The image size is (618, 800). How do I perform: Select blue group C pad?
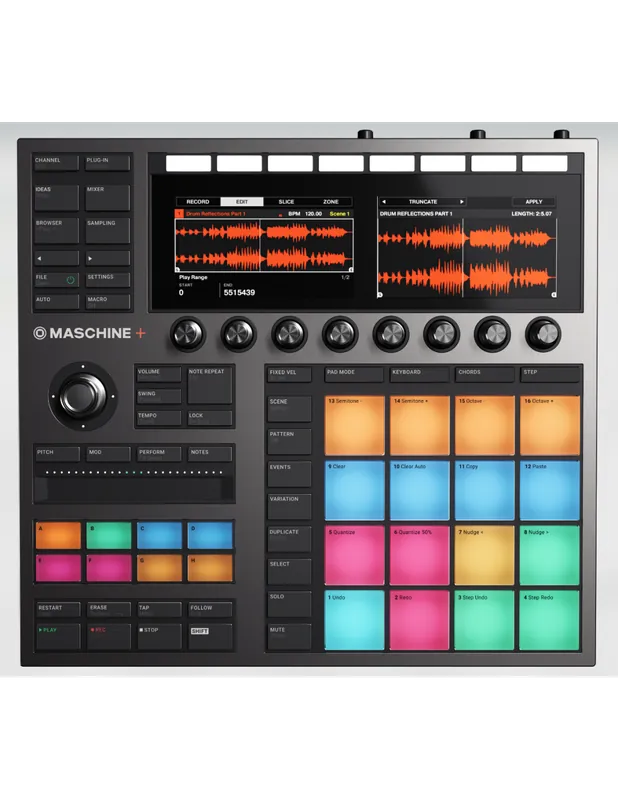(159, 535)
